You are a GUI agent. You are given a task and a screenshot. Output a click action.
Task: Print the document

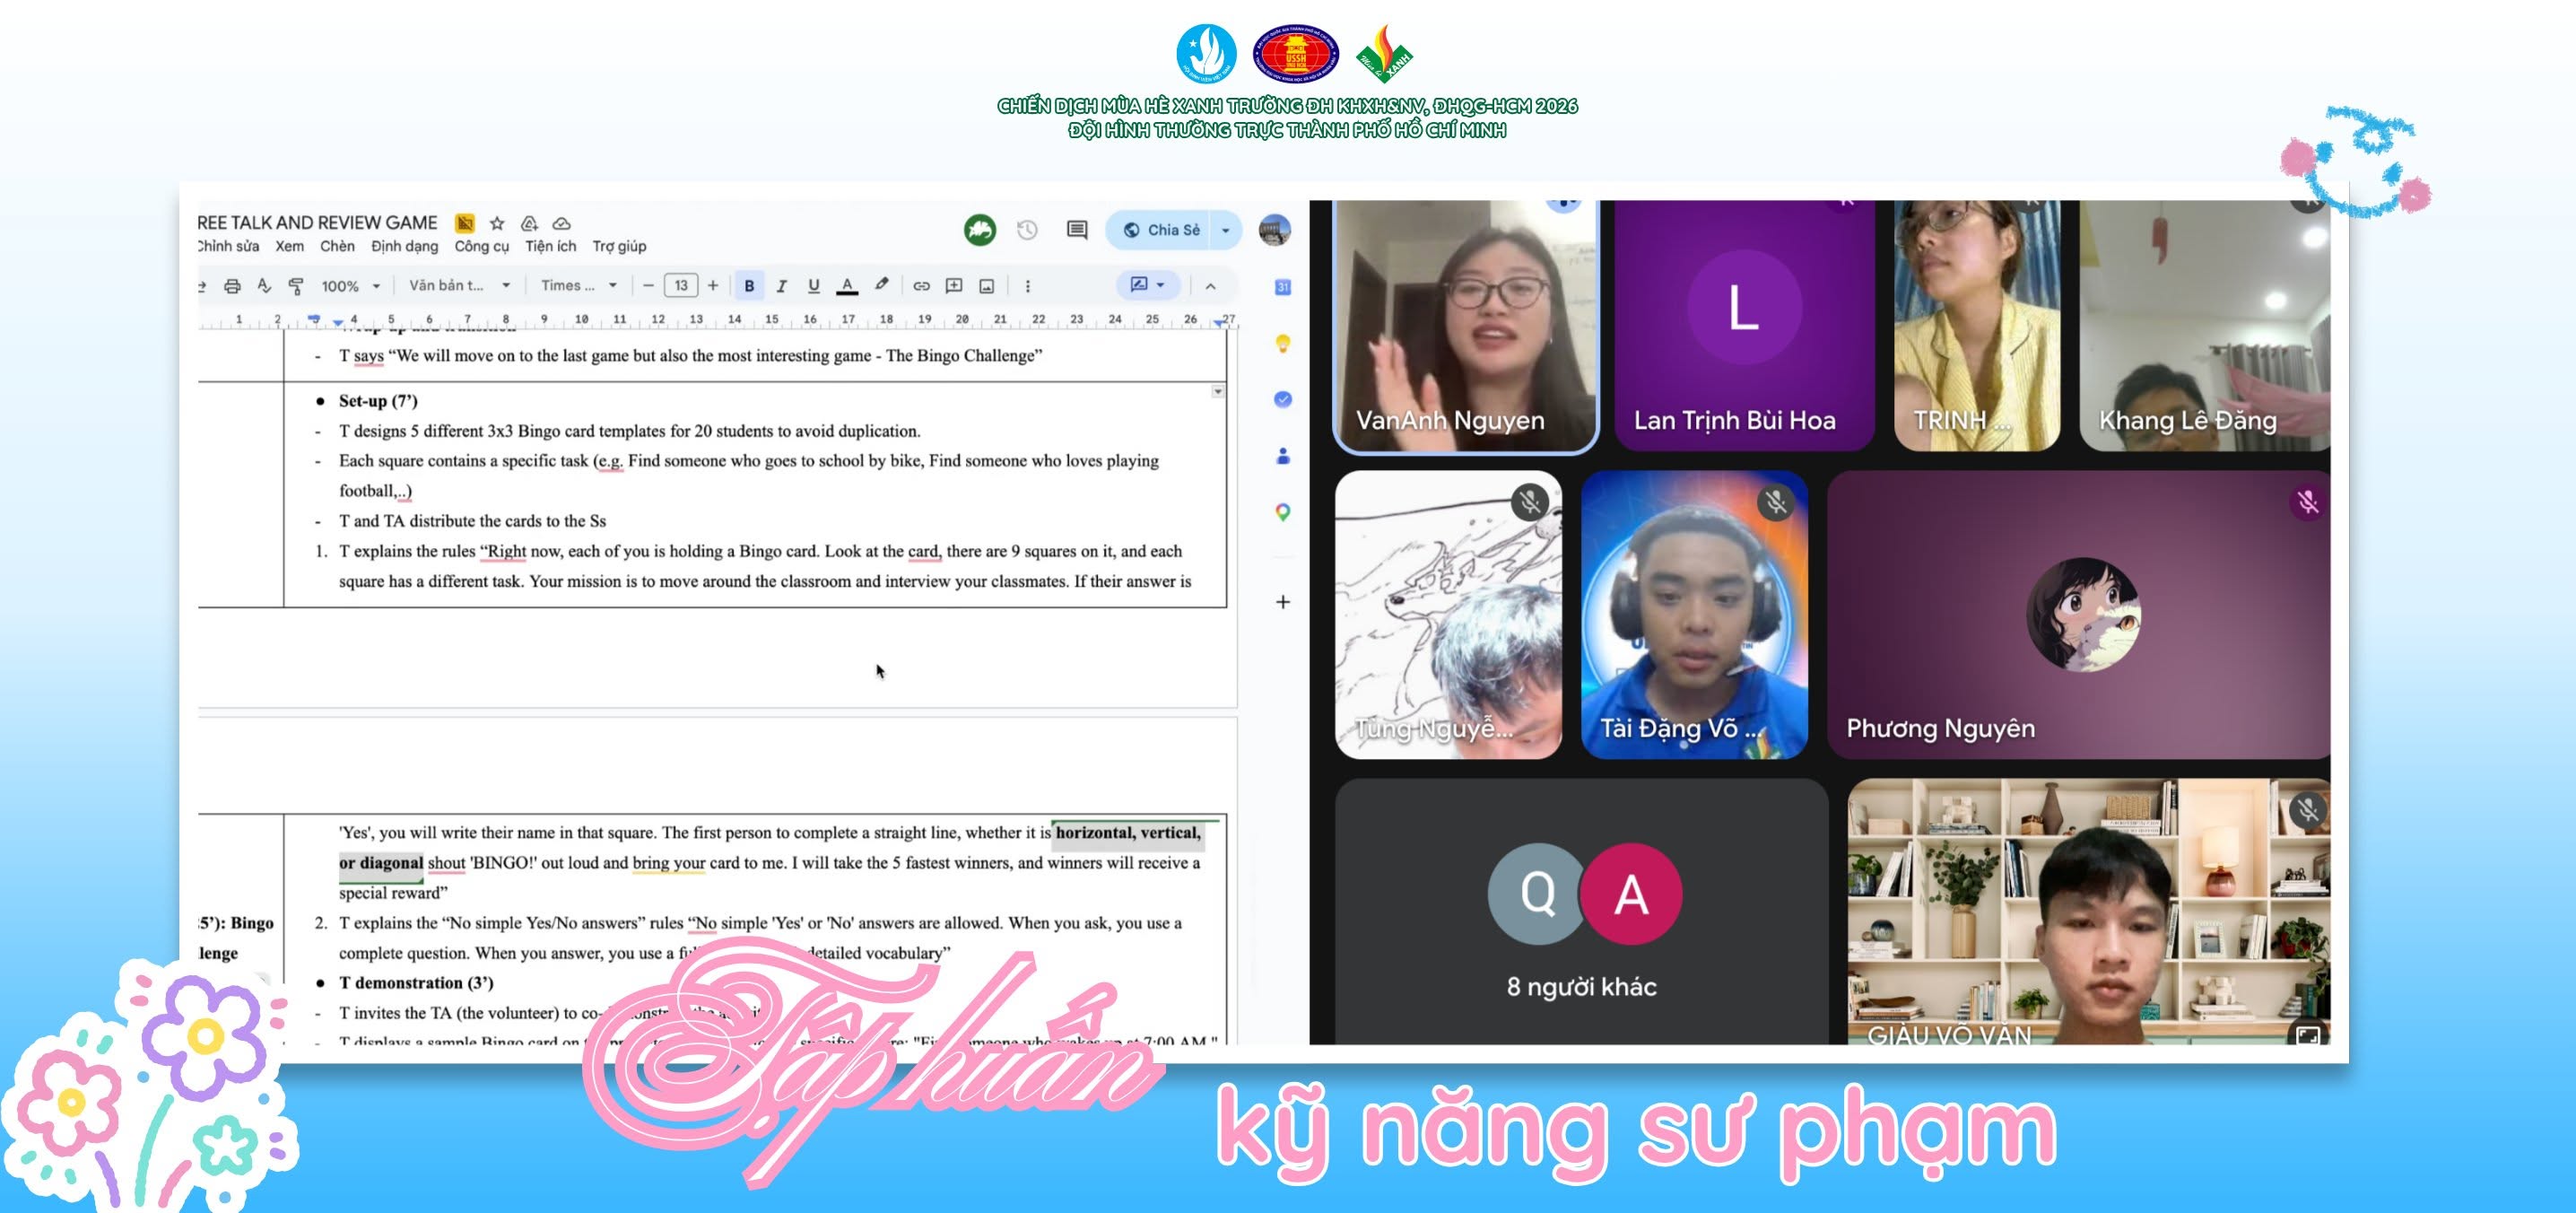tap(232, 286)
